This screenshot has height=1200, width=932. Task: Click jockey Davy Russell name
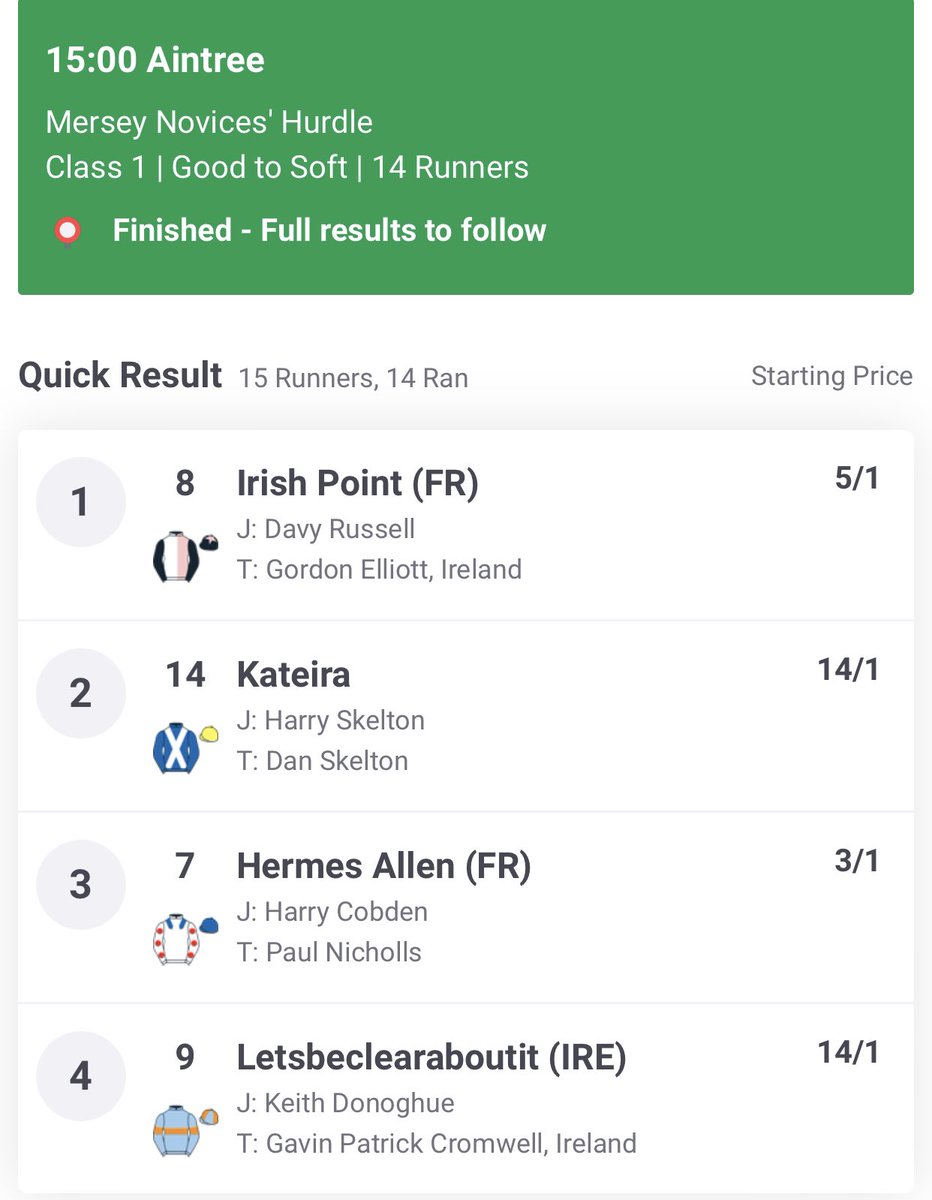[339, 529]
